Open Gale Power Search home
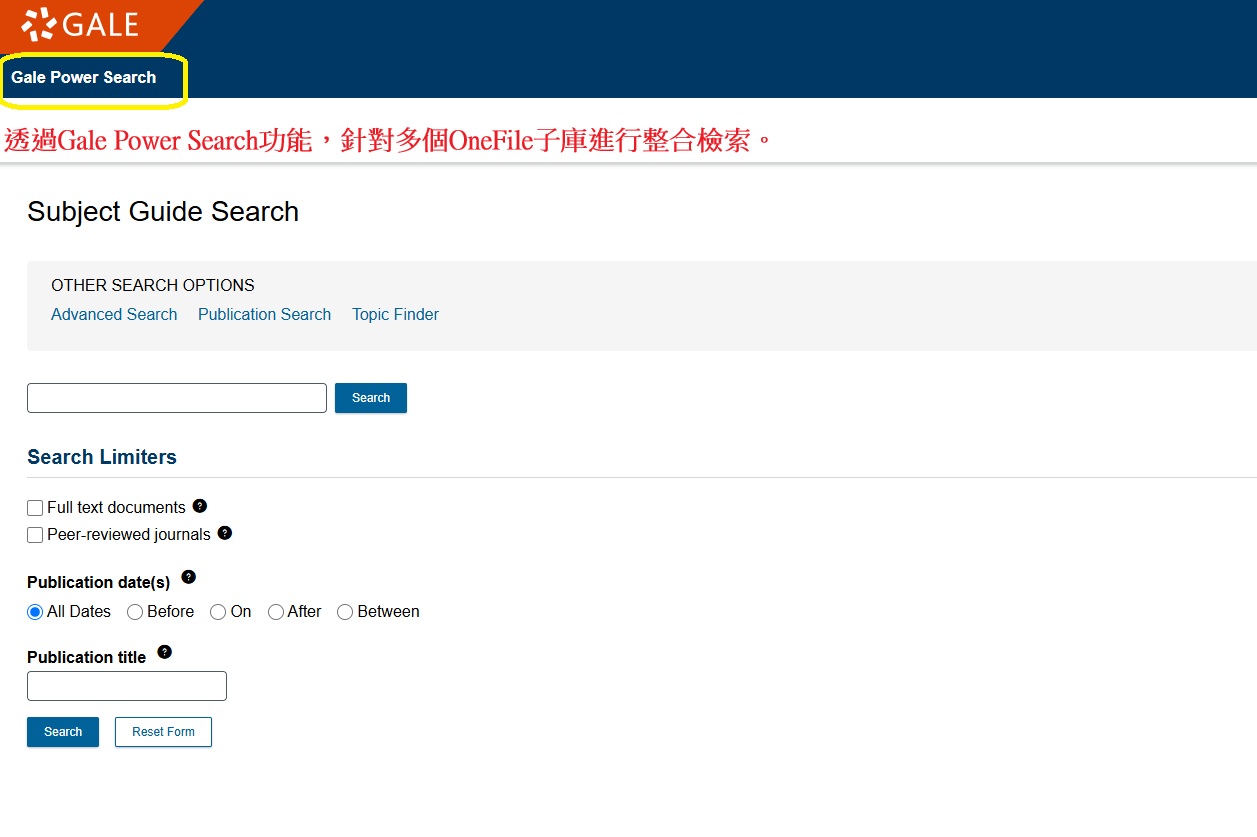The width and height of the screenshot is (1257, 837). pyautogui.click(x=84, y=77)
